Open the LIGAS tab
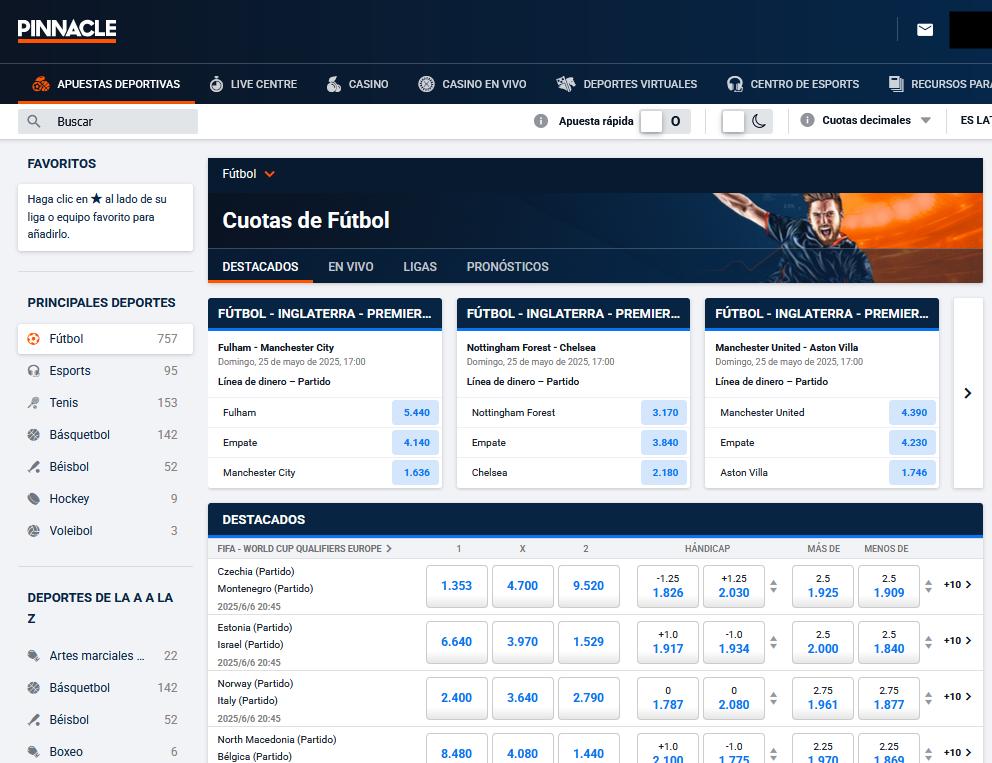This screenshot has height=763, width=992. (x=420, y=267)
